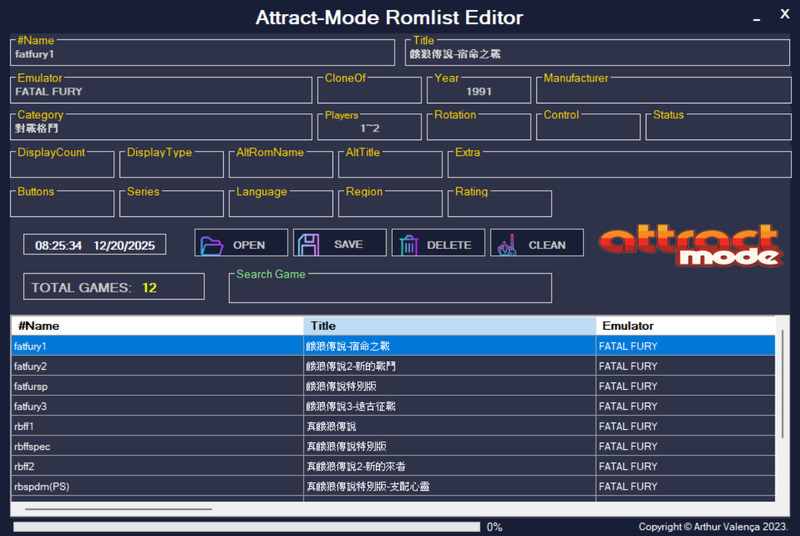
Task: Click the Title cell in the fatfury3 row
Action: (449, 406)
